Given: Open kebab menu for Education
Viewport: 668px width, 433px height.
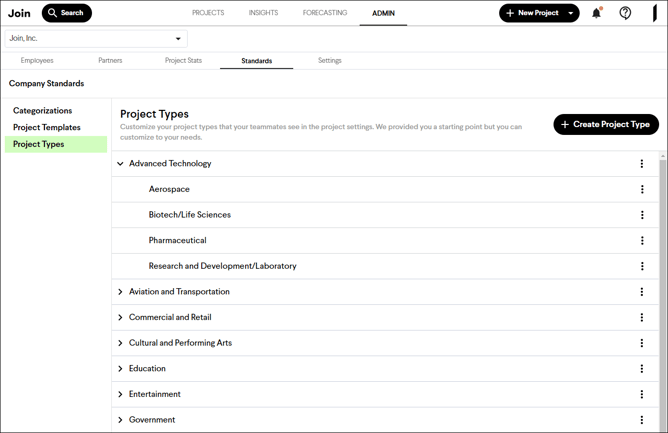Looking at the screenshot, I should pyautogui.click(x=642, y=369).
